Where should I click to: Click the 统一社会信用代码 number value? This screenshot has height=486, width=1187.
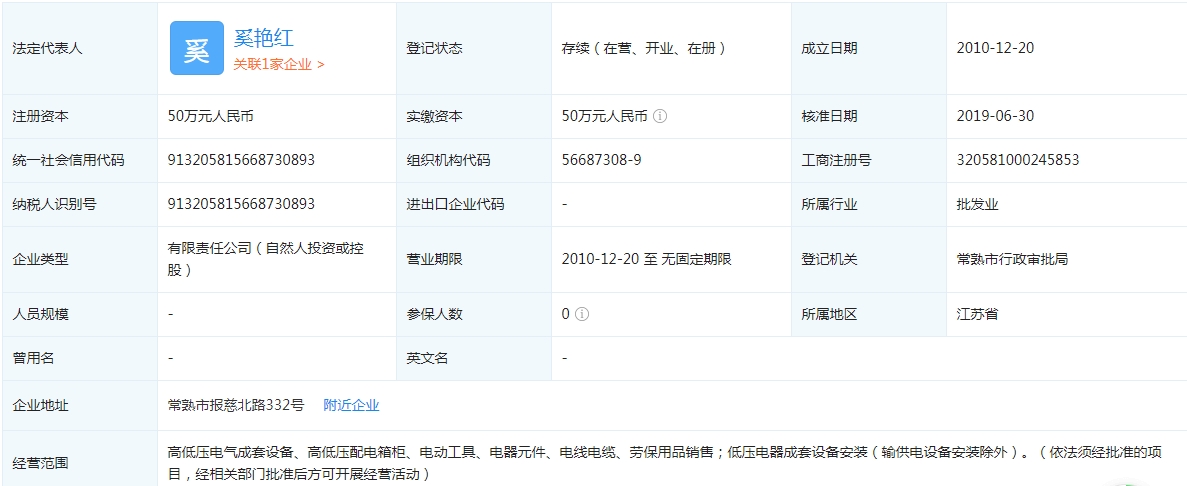[241, 160]
